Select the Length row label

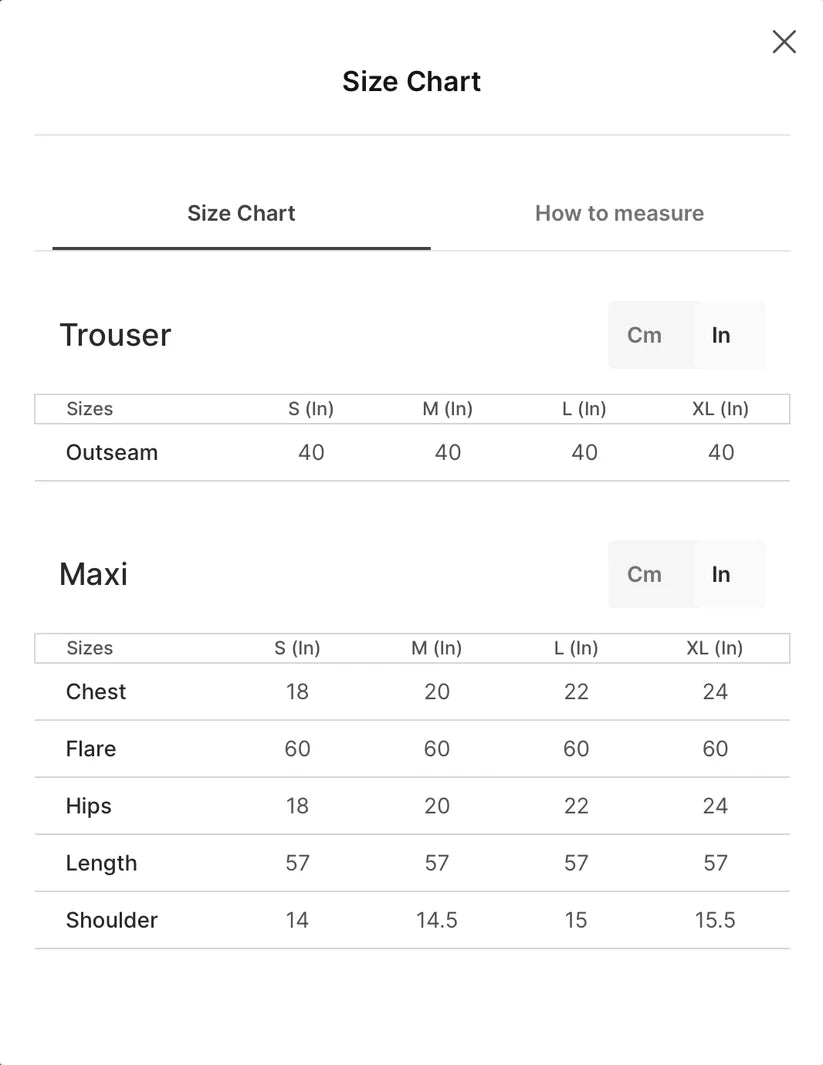(101, 863)
